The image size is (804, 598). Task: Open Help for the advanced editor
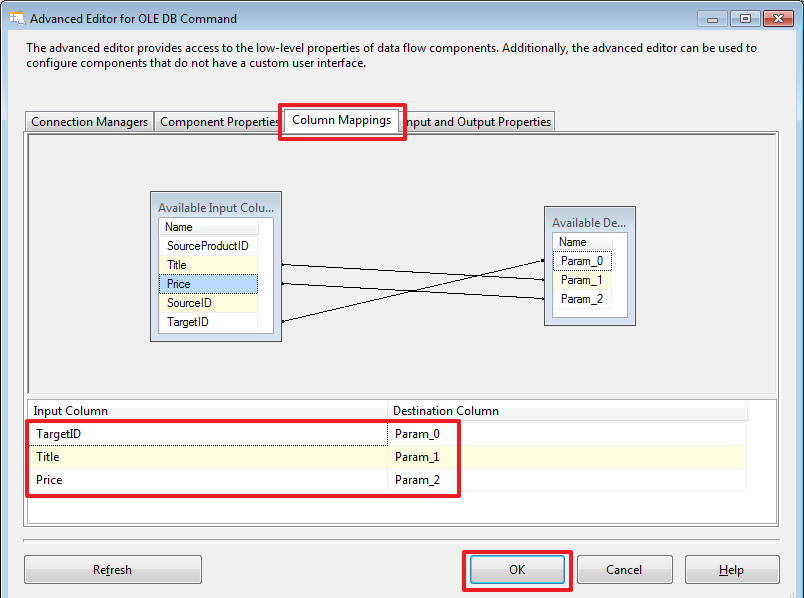click(731, 569)
